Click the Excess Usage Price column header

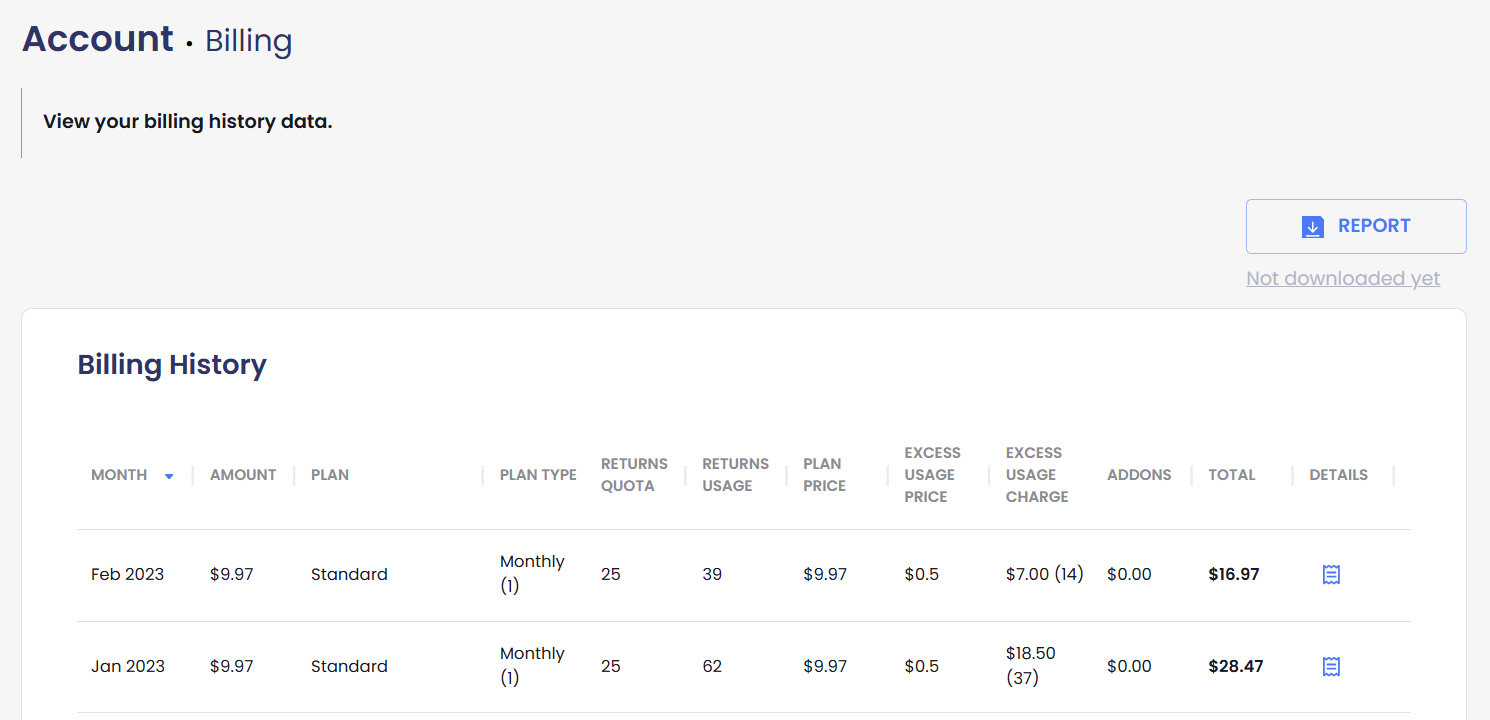pos(932,475)
